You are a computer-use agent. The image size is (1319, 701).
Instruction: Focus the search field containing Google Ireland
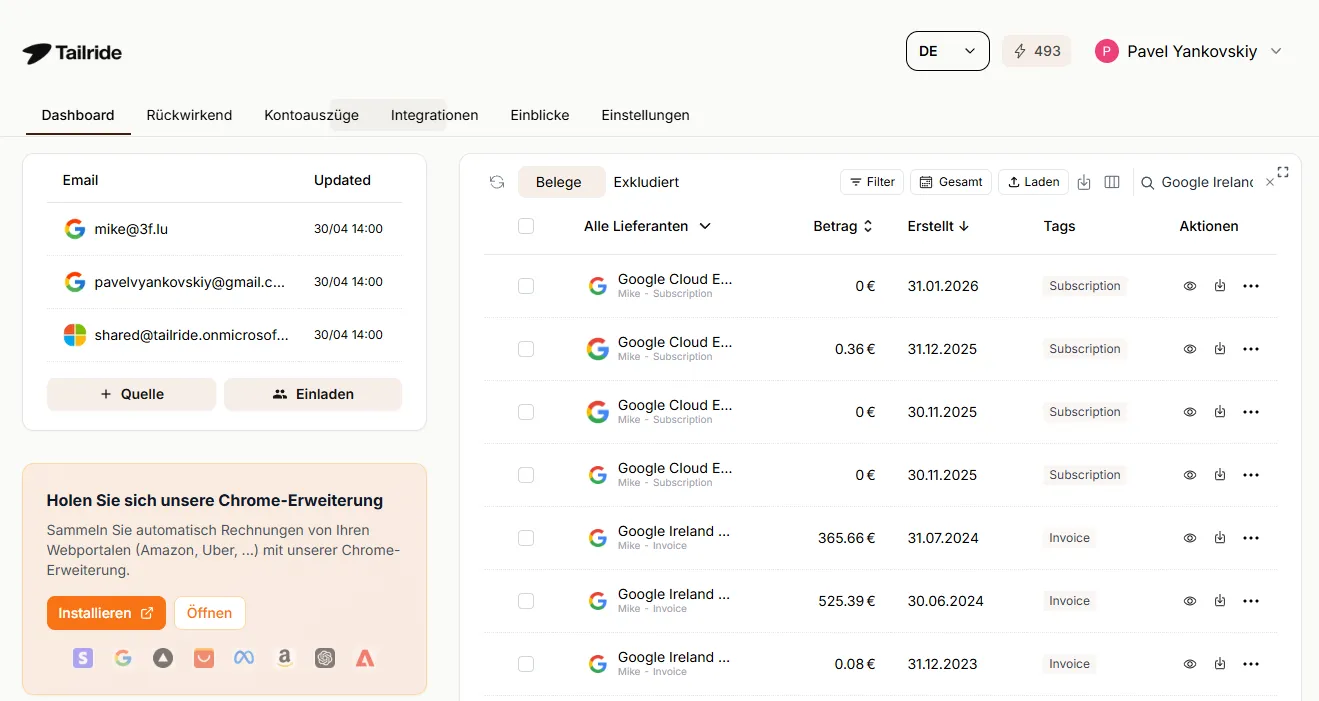[1207, 182]
